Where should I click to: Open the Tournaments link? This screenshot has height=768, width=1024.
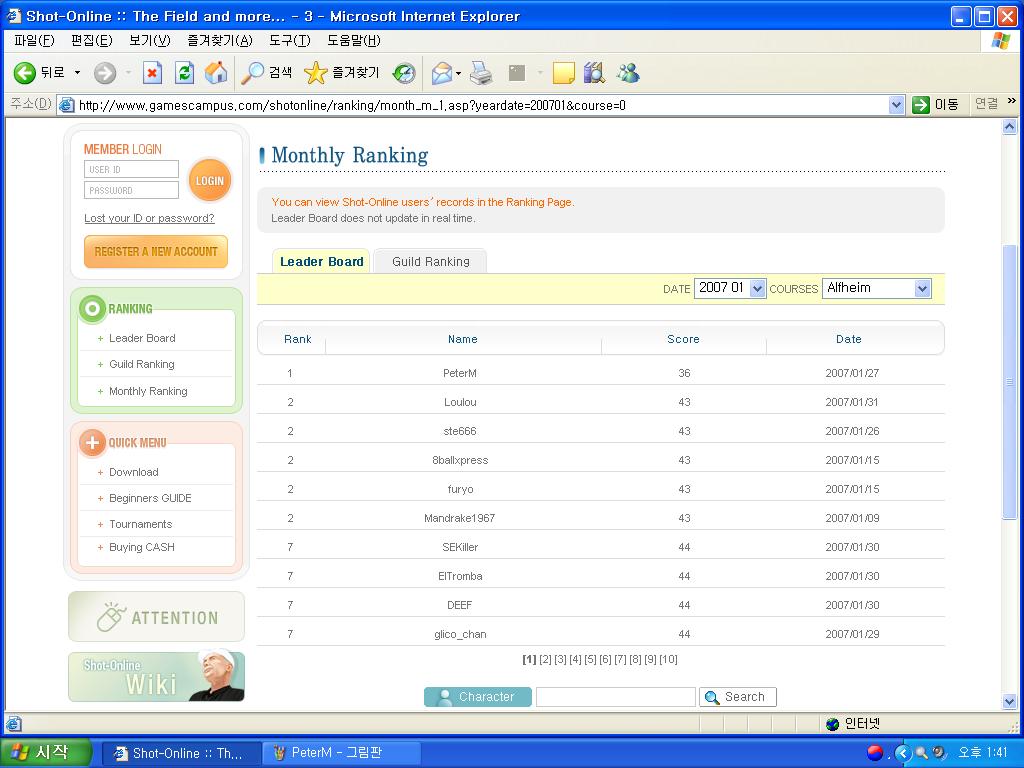pos(140,524)
